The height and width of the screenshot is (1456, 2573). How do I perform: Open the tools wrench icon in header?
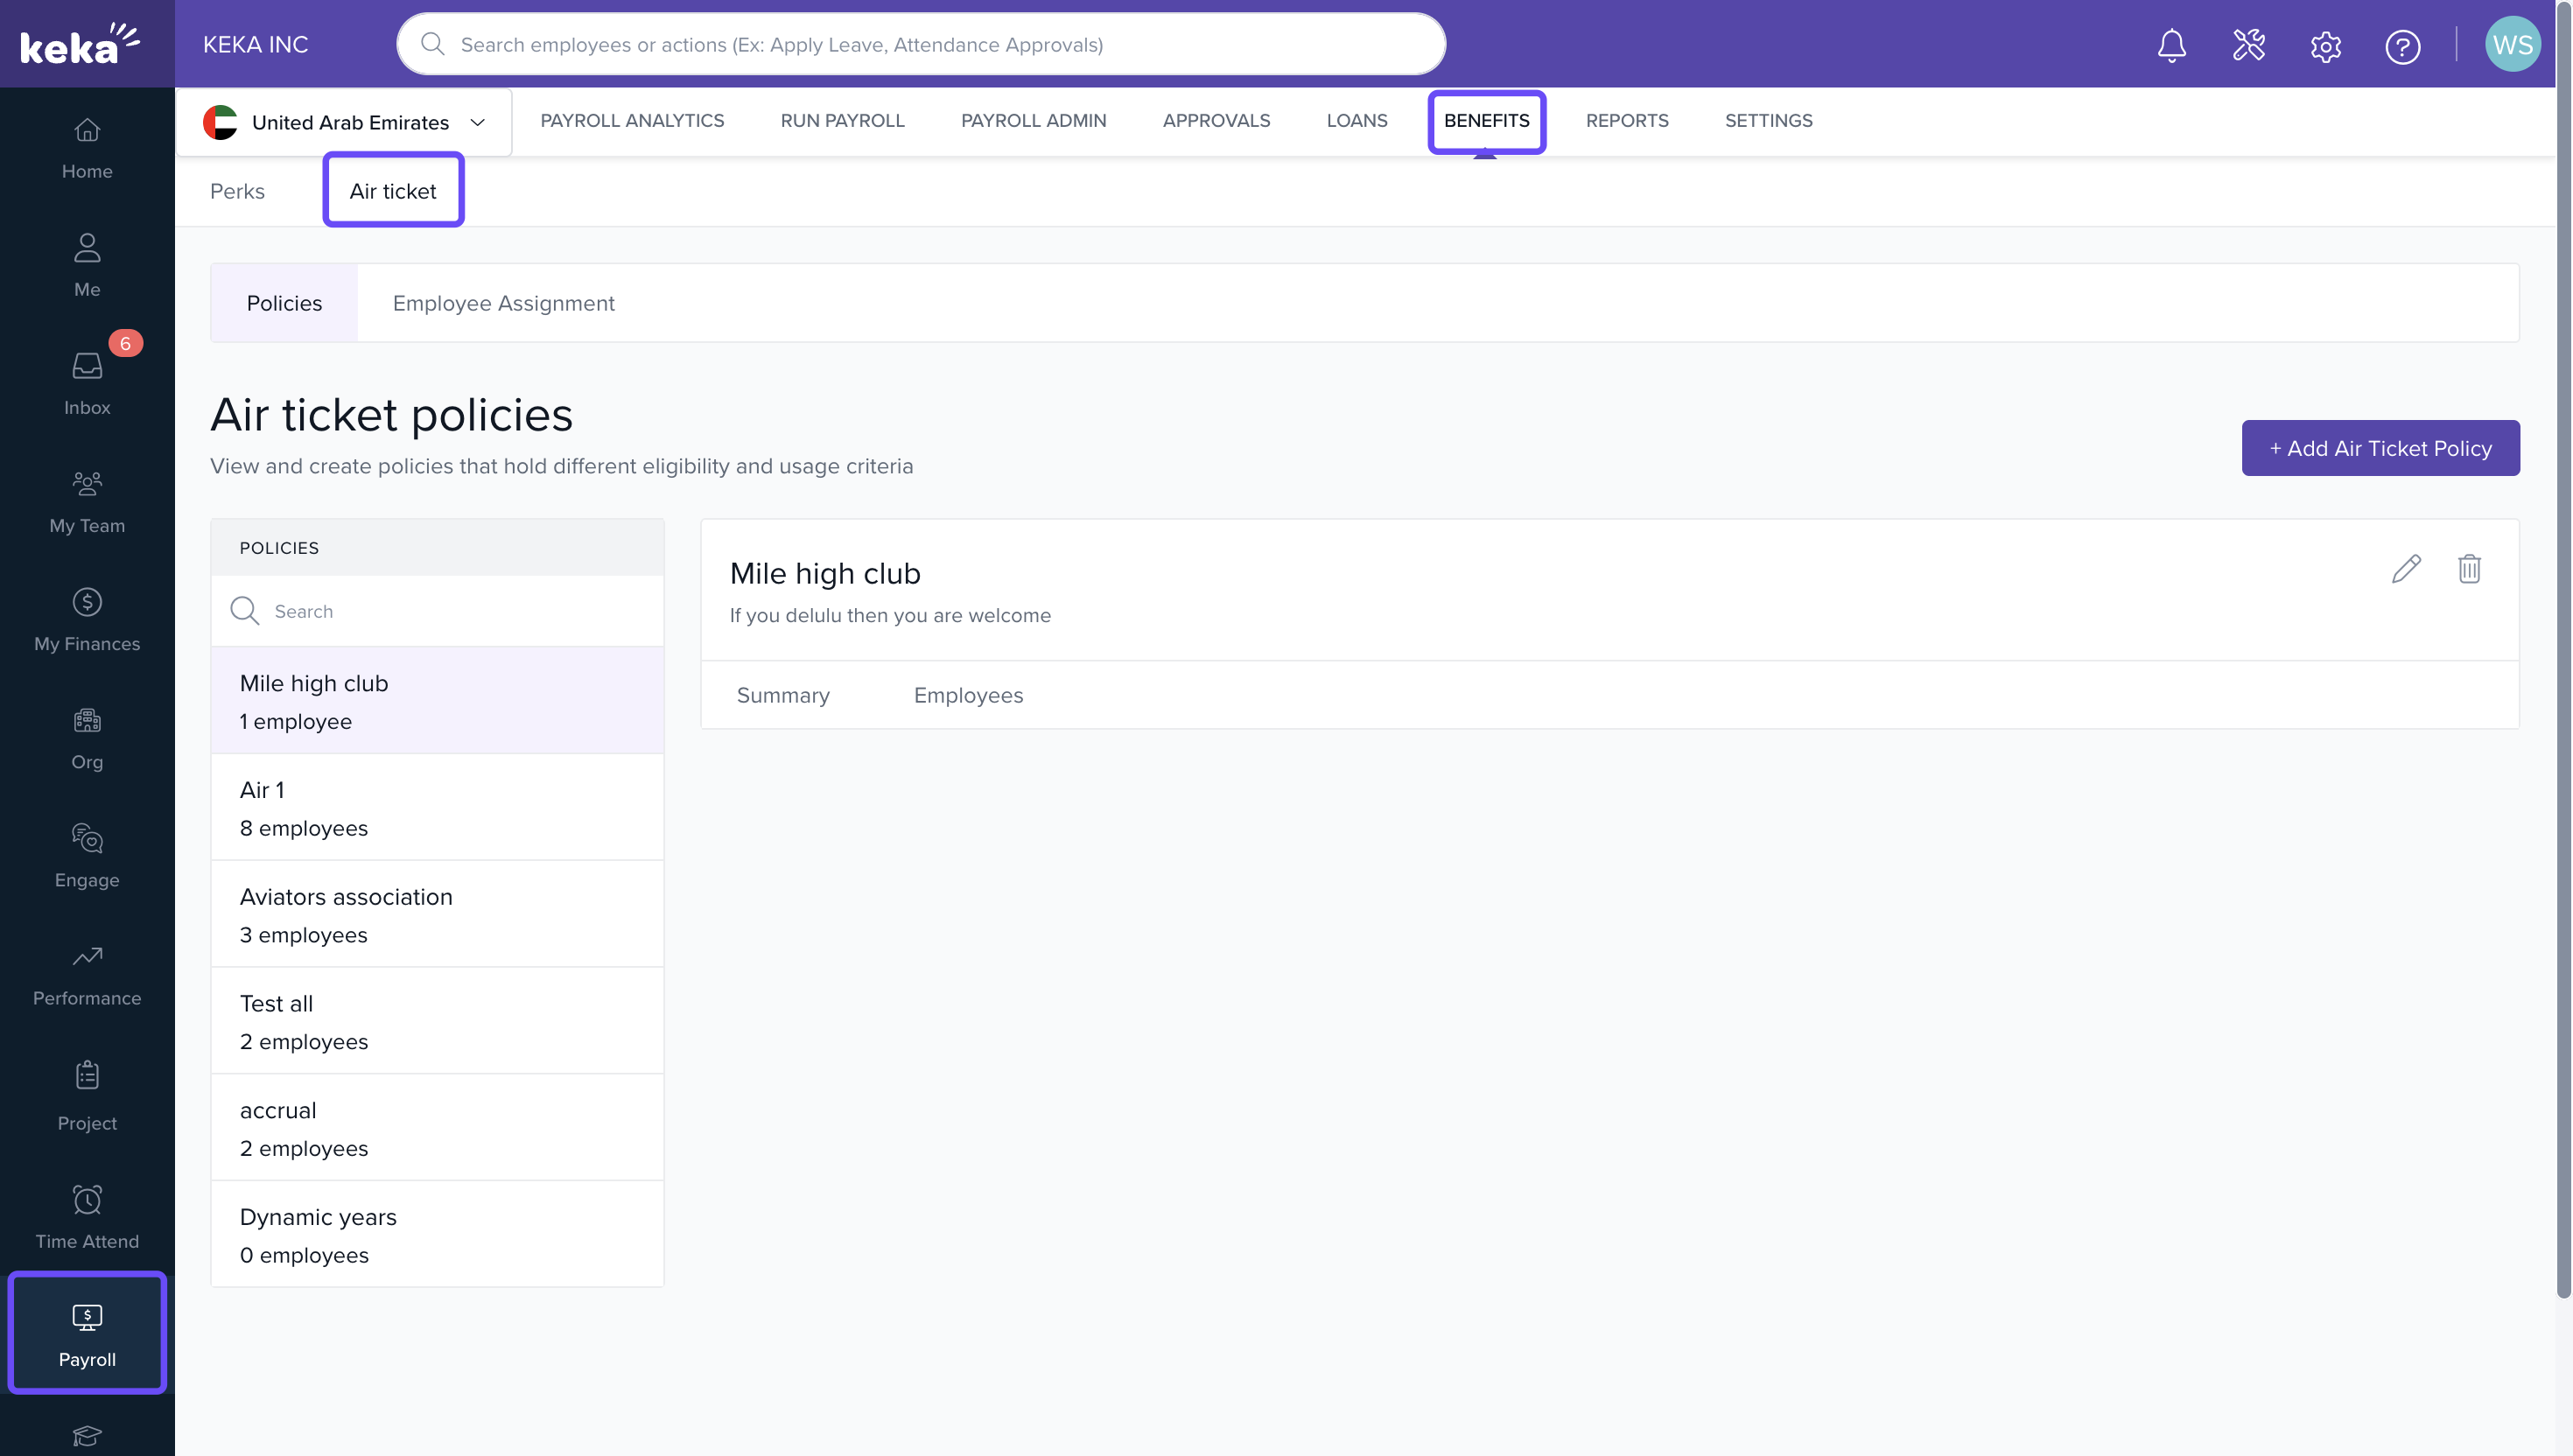[2248, 45]
